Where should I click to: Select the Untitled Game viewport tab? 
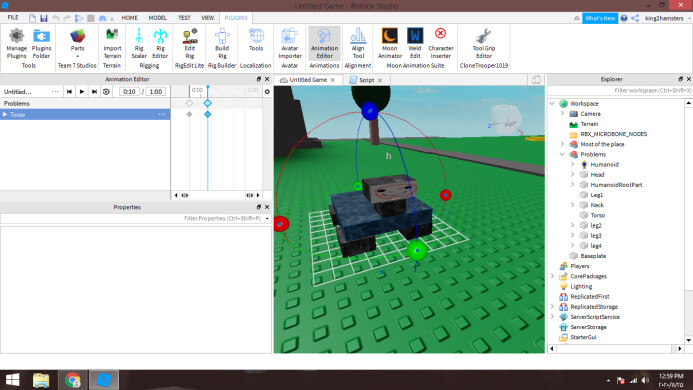point(308,80)
